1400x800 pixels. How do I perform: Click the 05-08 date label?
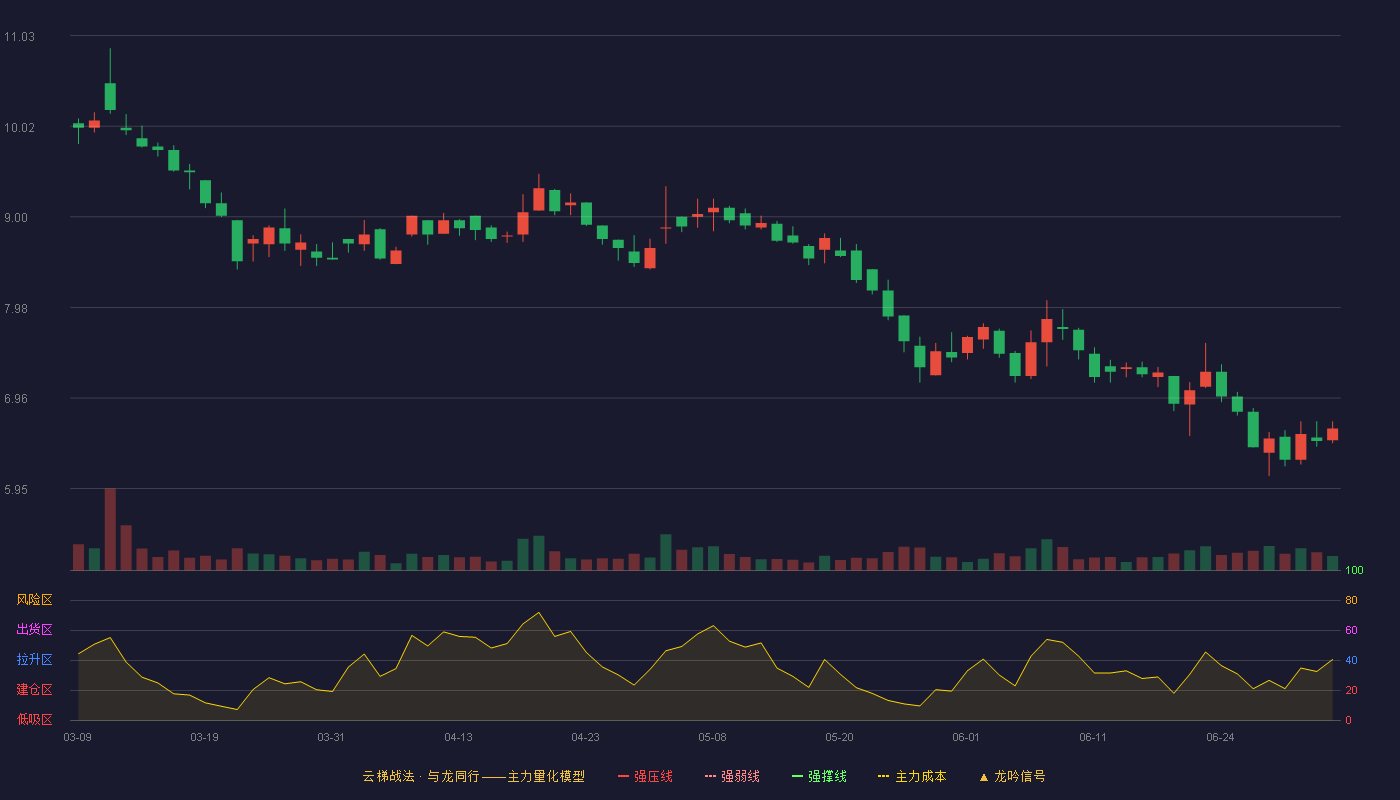pyautogui.click(x=712, y=737)
